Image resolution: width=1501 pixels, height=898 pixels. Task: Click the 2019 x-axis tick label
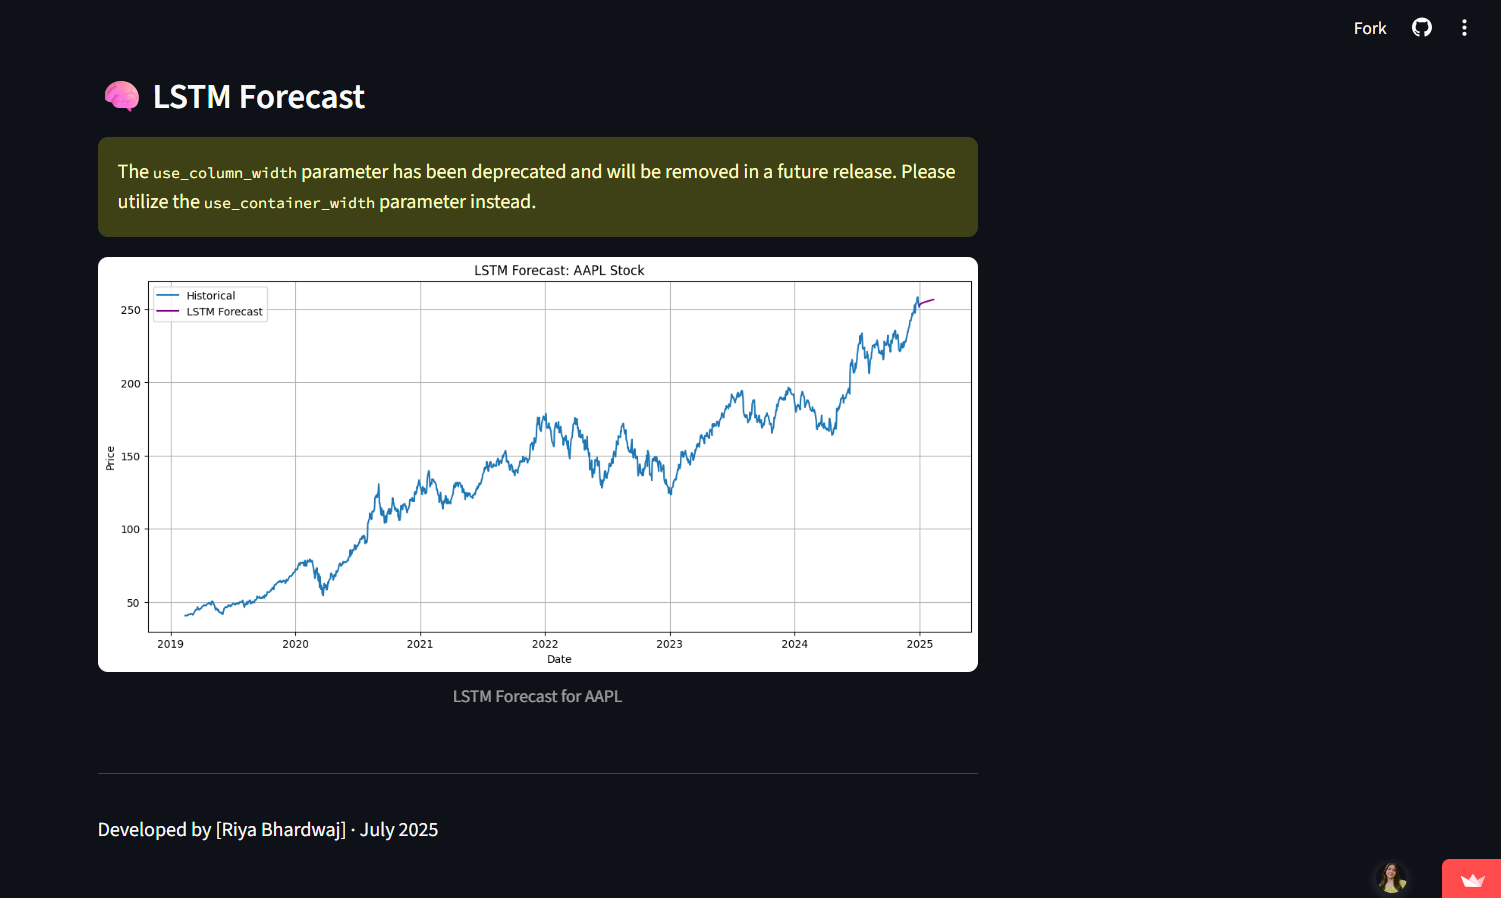(x=170, y=644)
